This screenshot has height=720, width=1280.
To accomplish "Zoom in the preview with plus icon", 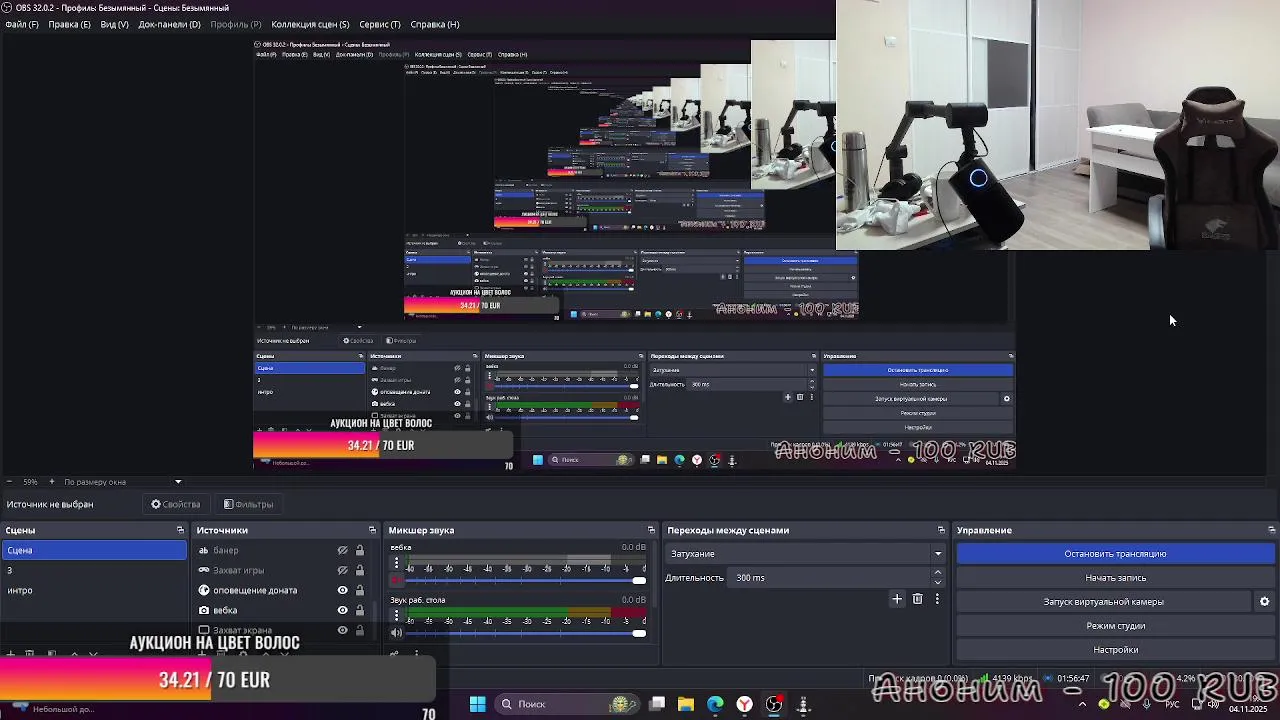I will pos(52,482).
